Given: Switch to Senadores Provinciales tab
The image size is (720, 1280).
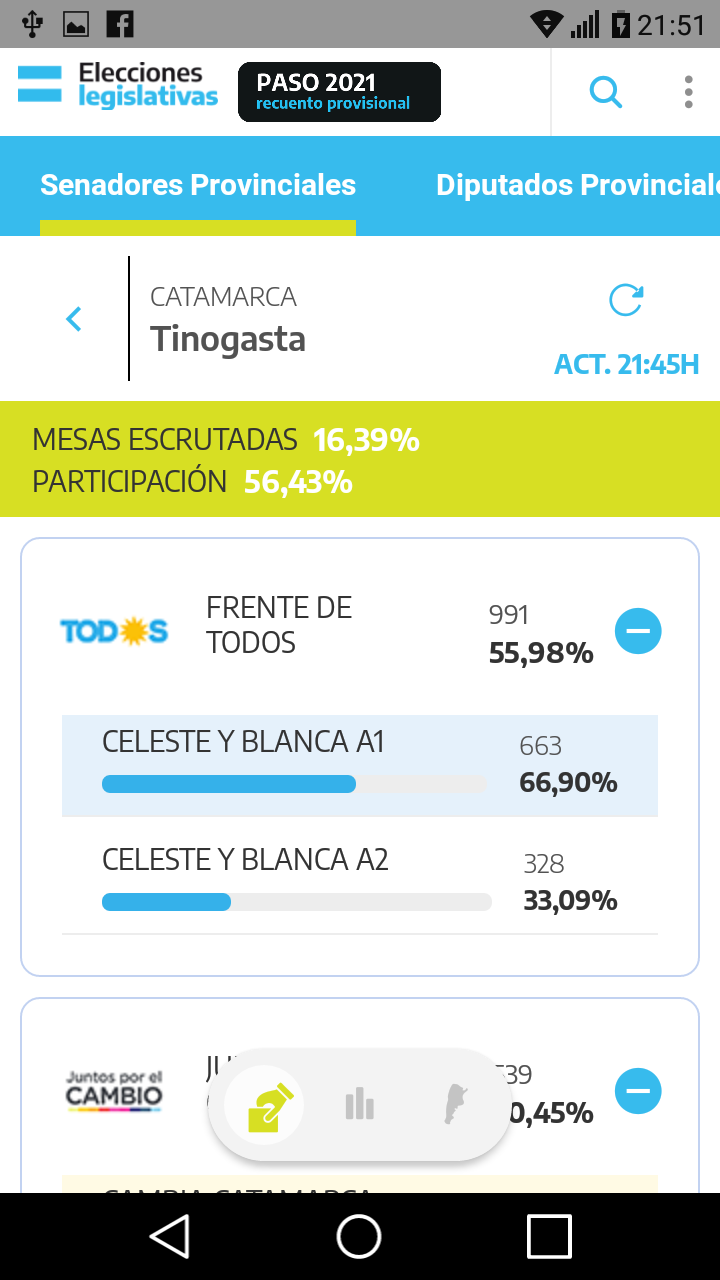Looking at the screenshot, I should pyautogui.click(x=198, y=185).
